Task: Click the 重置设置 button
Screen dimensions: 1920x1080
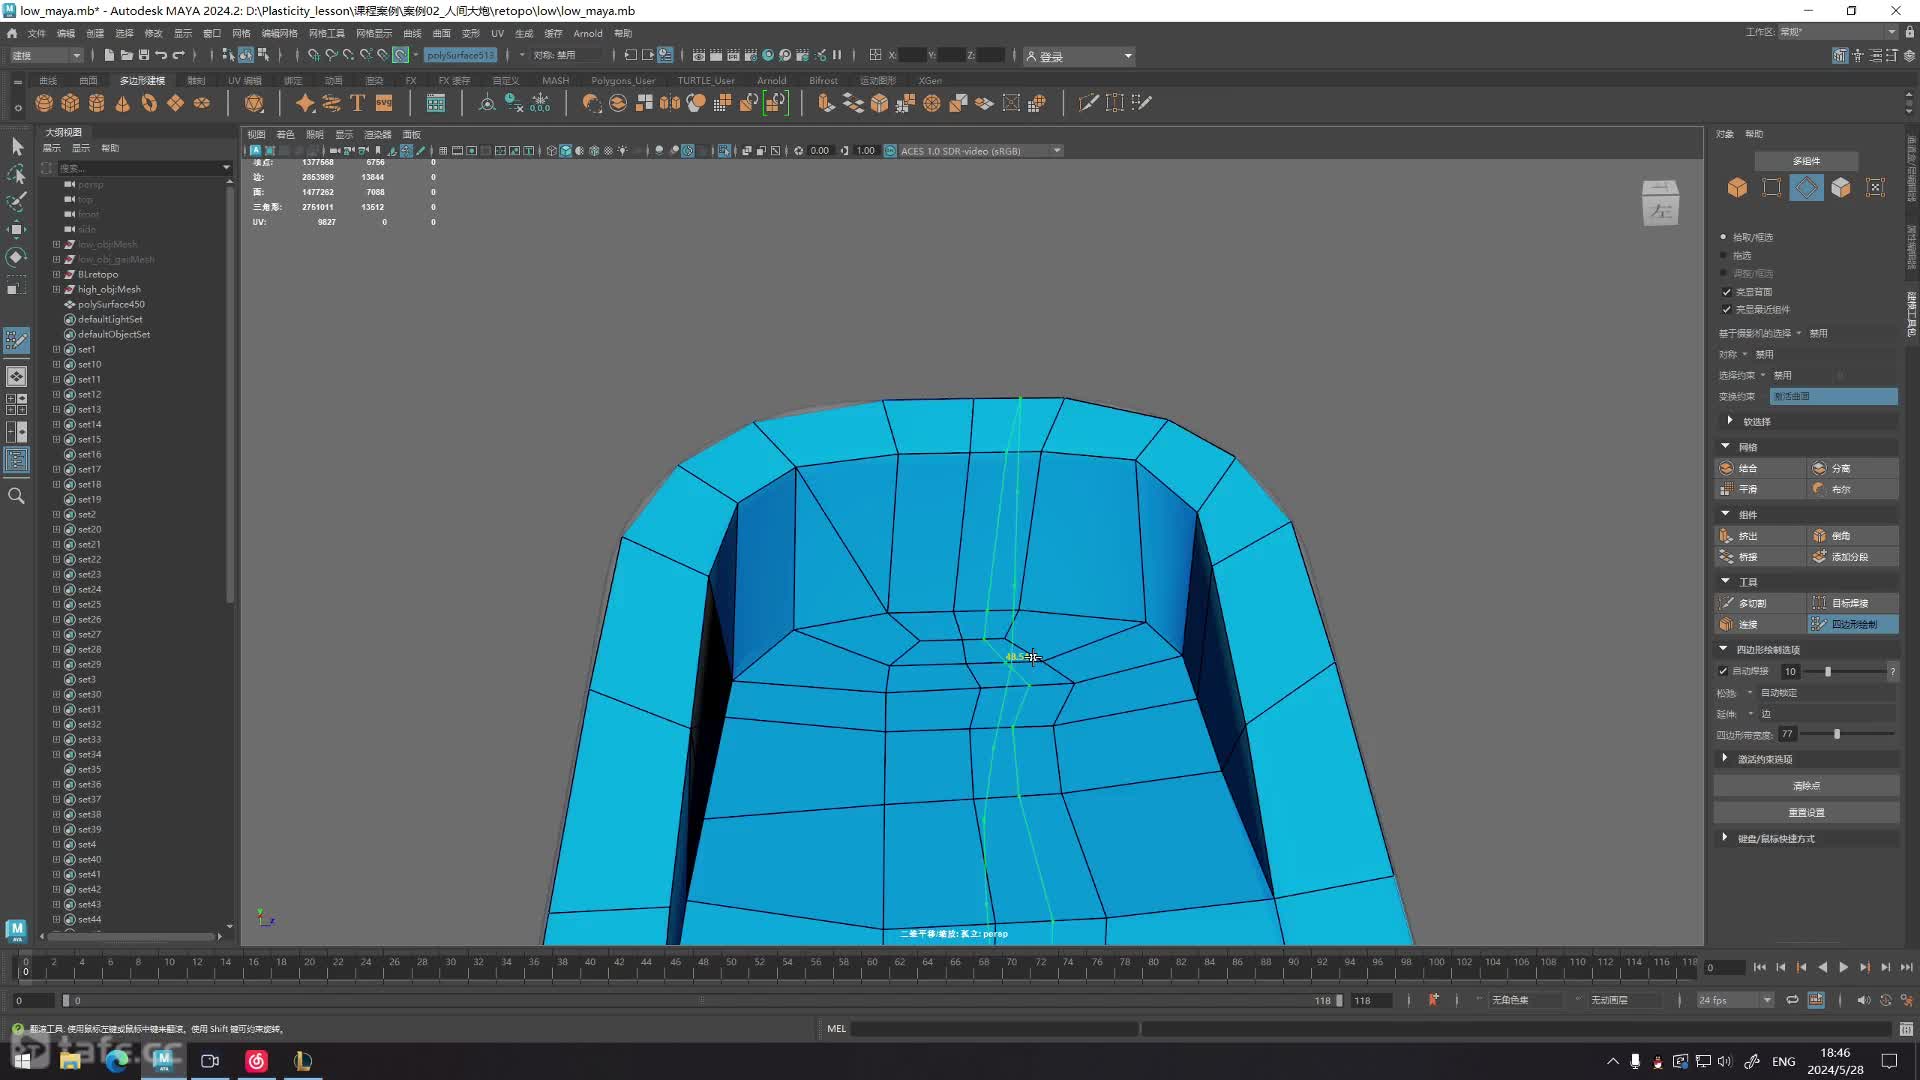Action: point(1806,812)
